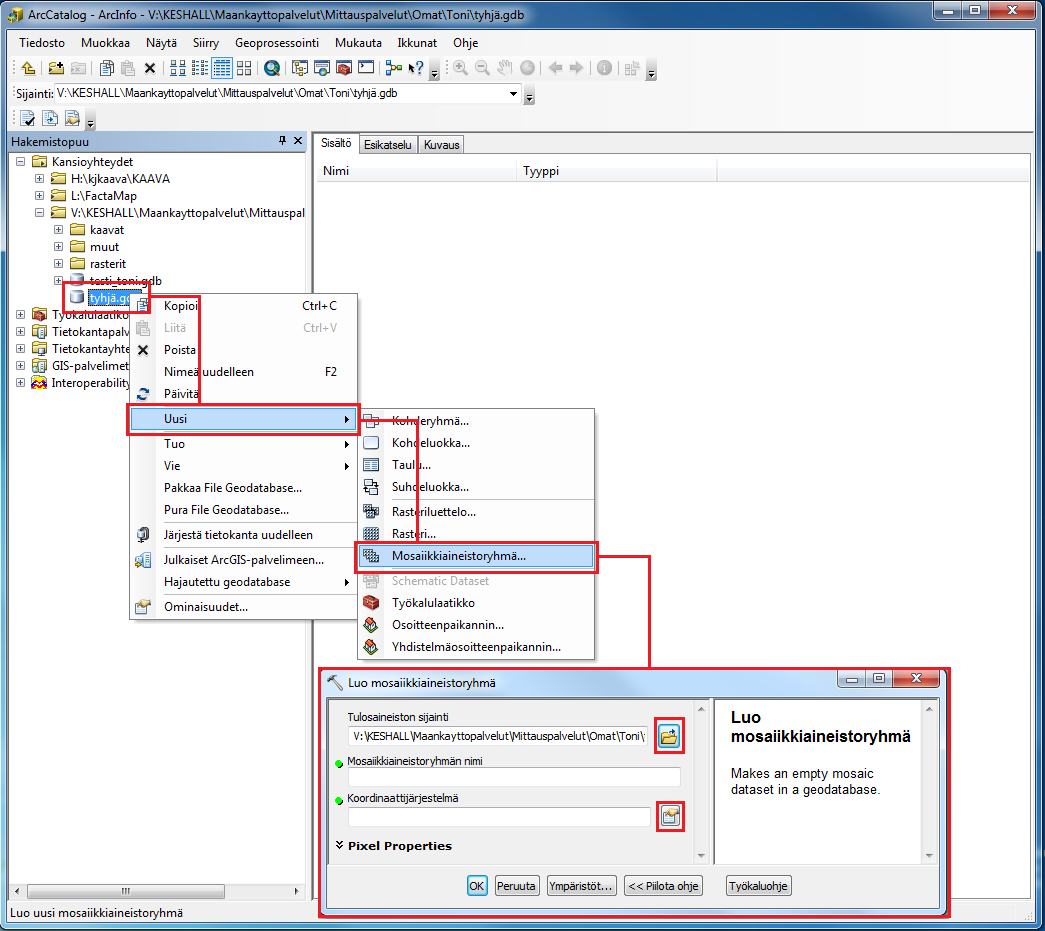Open the Python window icon
Viewport: 1045px width, 931px height.
[366, 67]
